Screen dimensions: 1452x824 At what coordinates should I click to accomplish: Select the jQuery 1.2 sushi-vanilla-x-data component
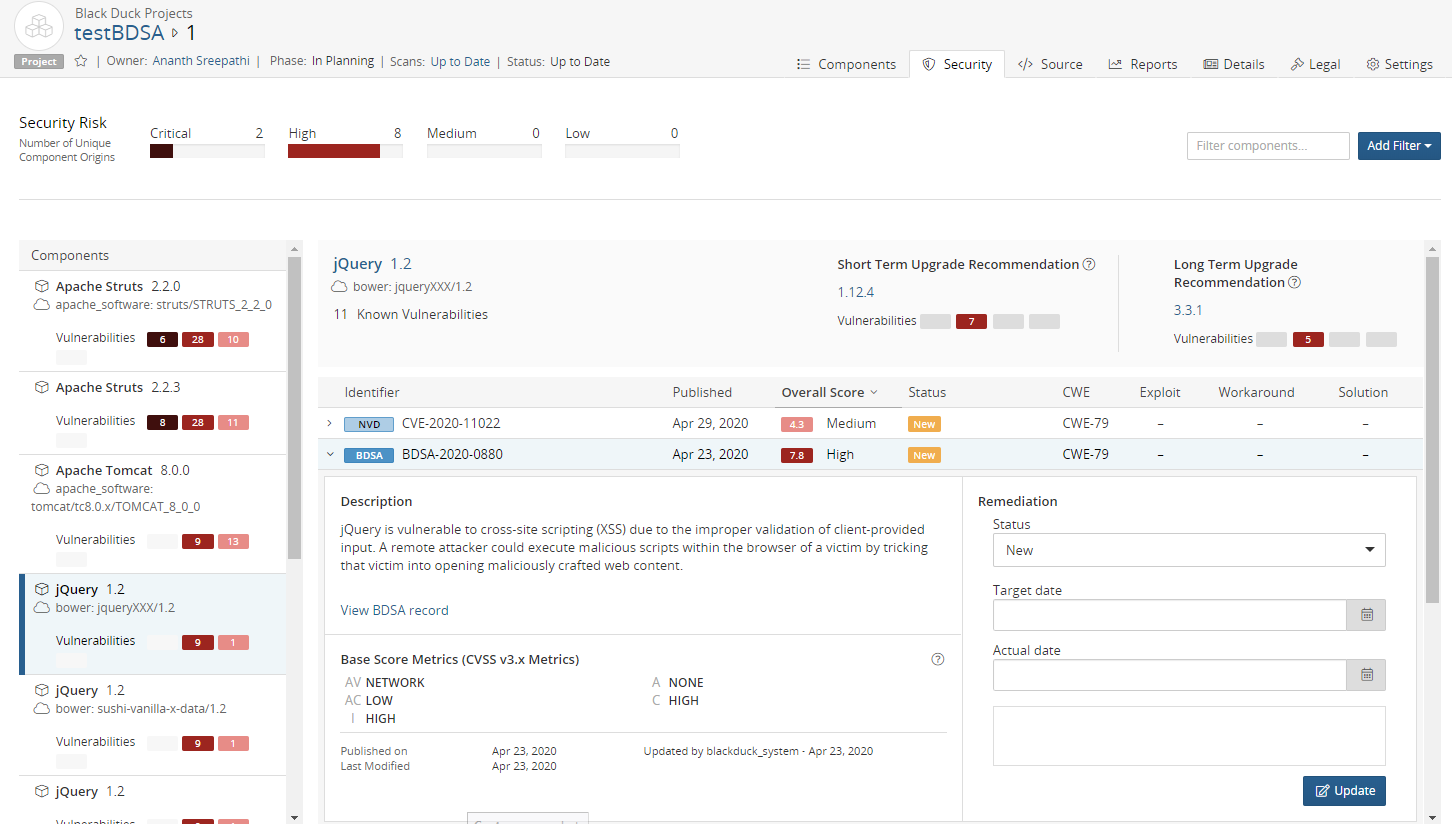tap(153, 725)
